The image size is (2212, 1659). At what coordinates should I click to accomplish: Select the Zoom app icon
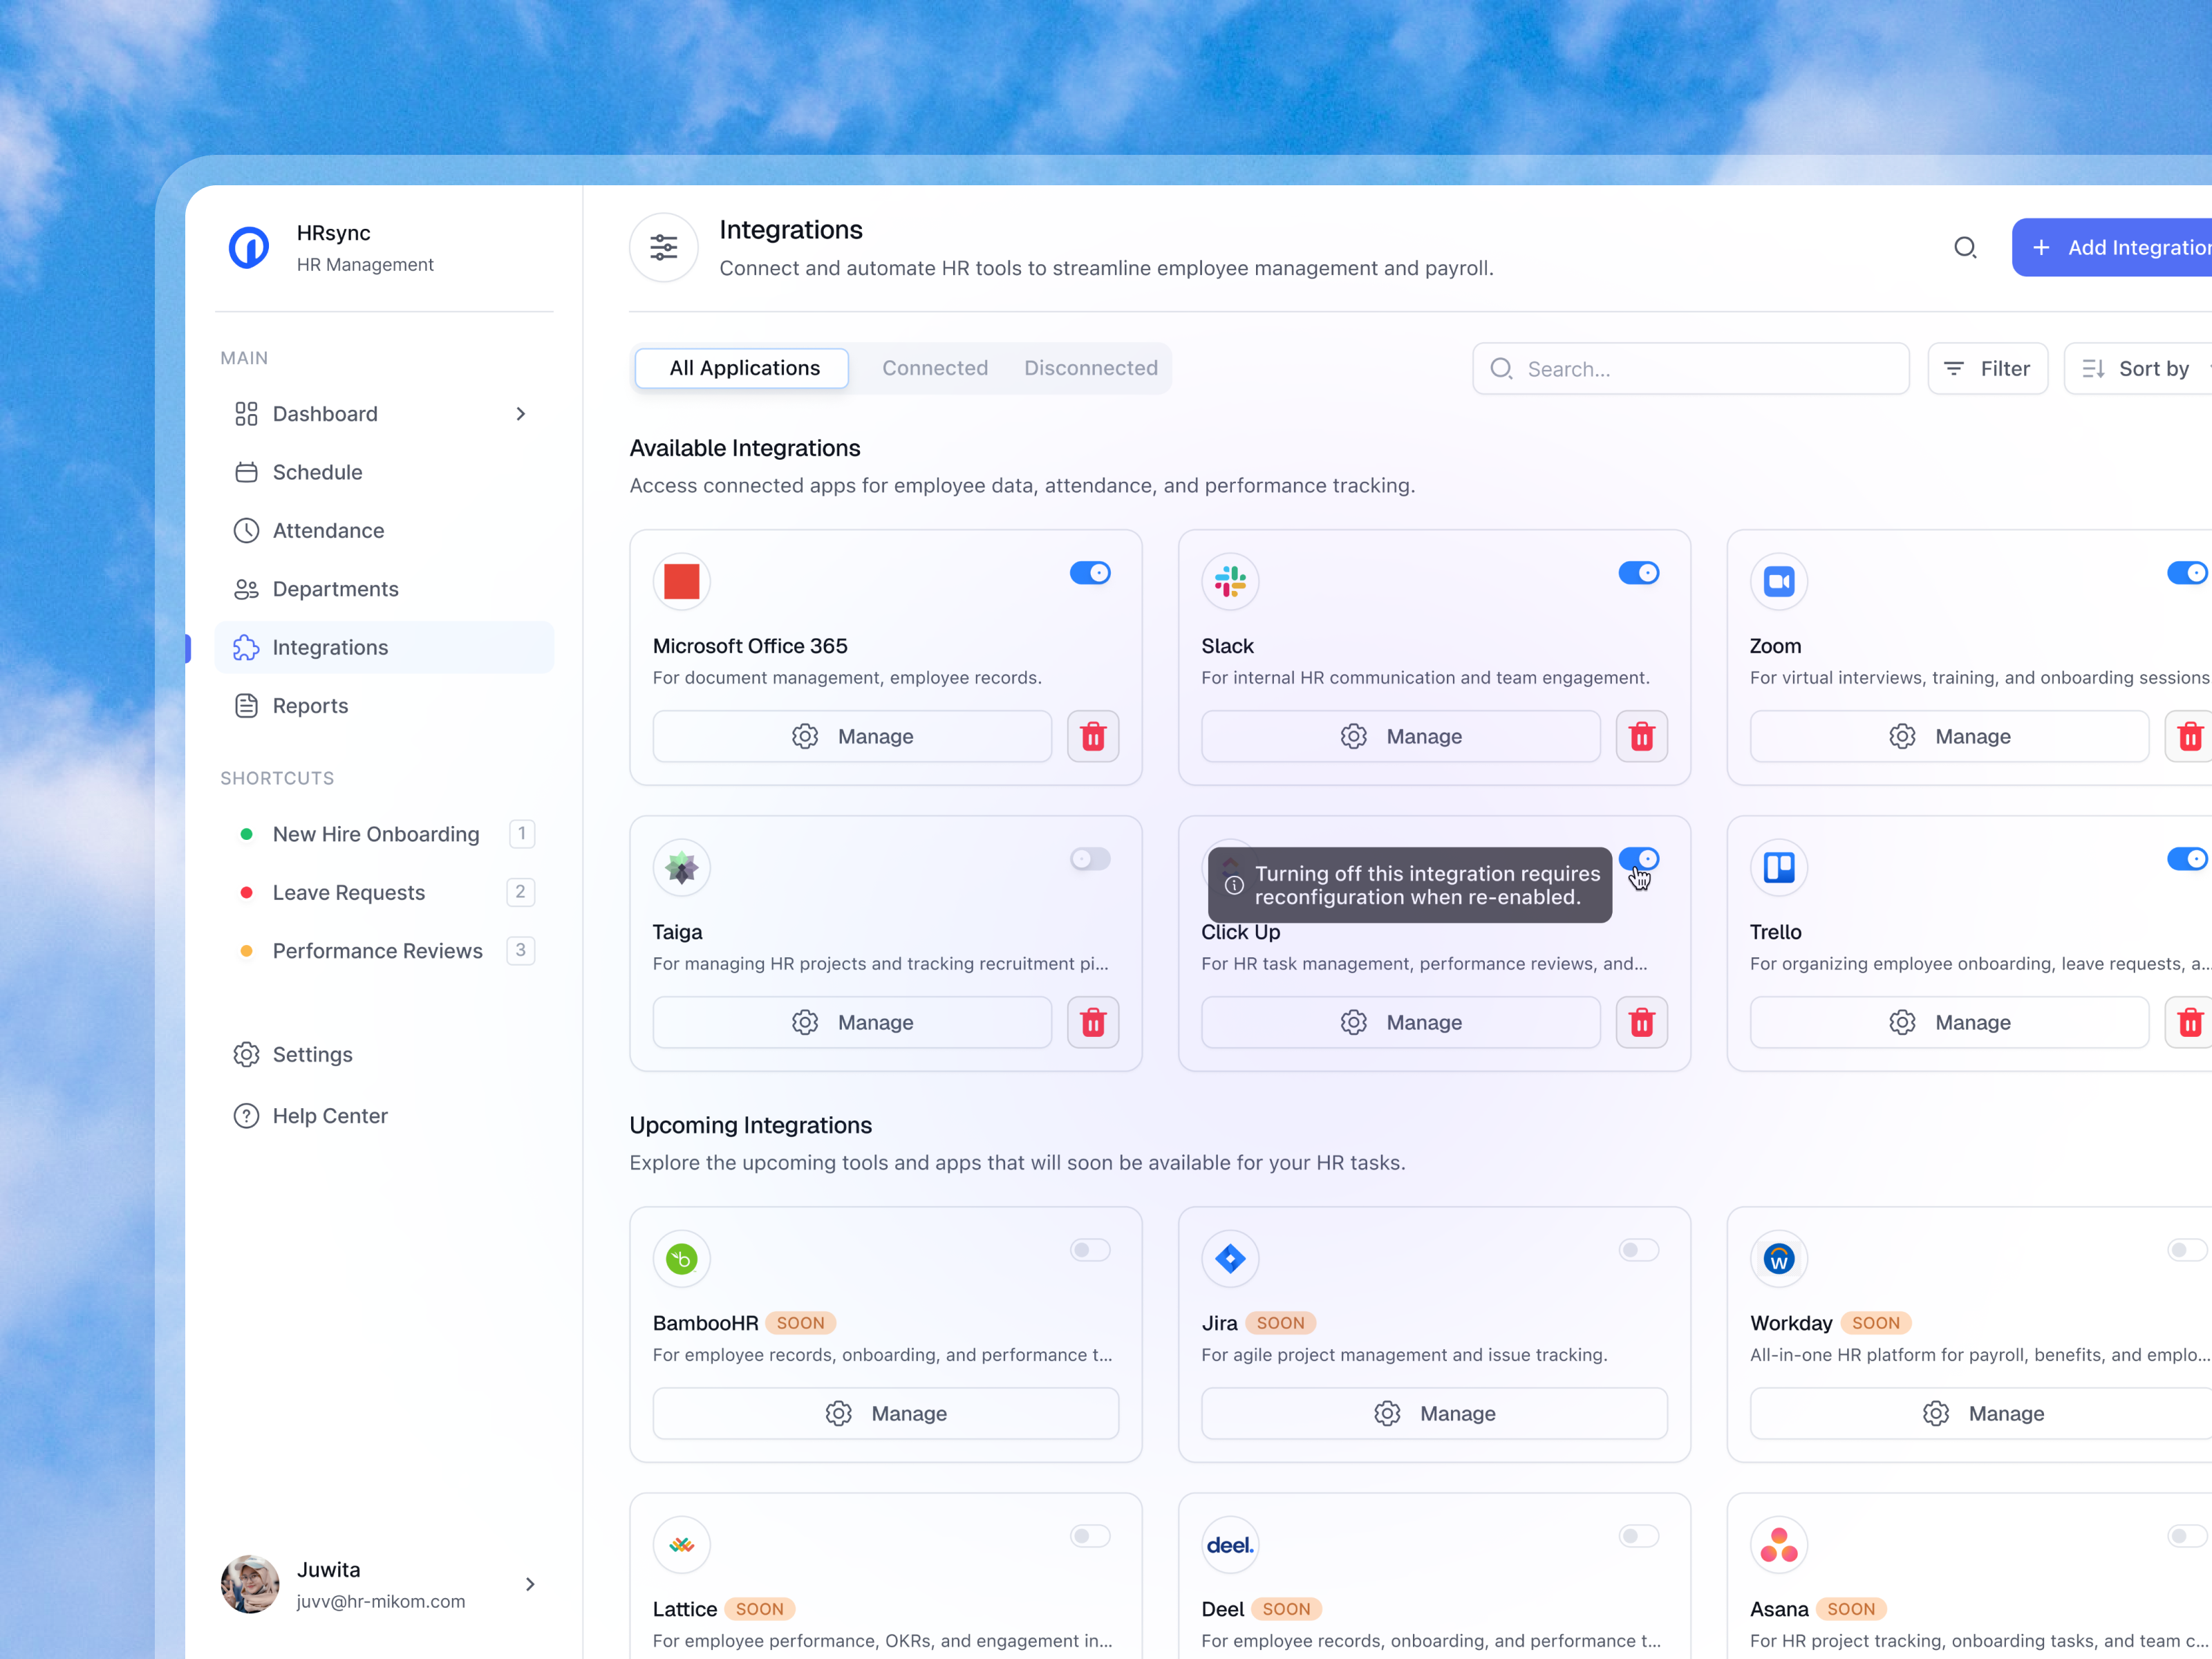[x=1778, y=581]
